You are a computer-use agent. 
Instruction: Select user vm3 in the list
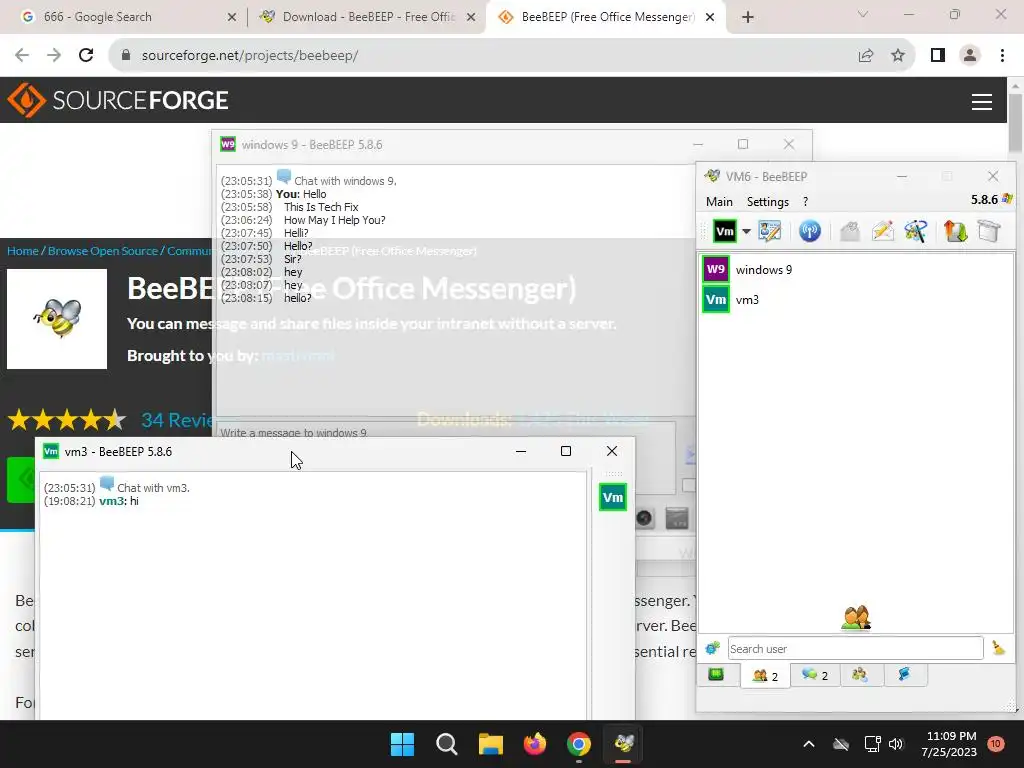[747, 300]
